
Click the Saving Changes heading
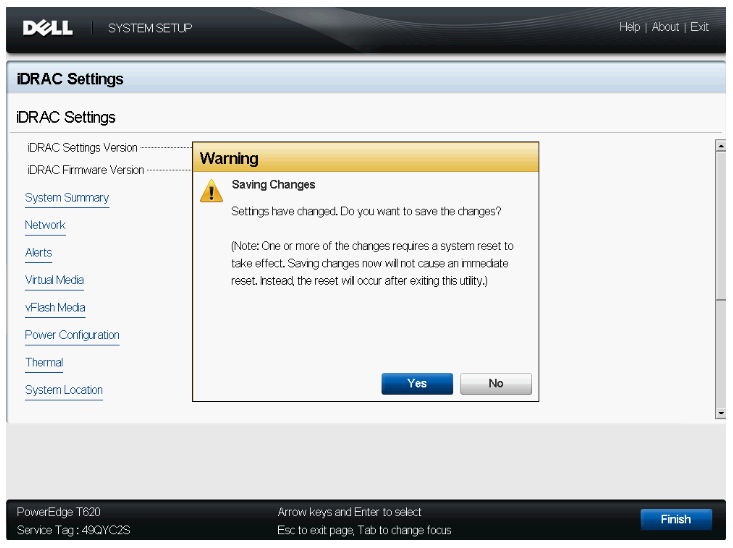tap(273, 185)
